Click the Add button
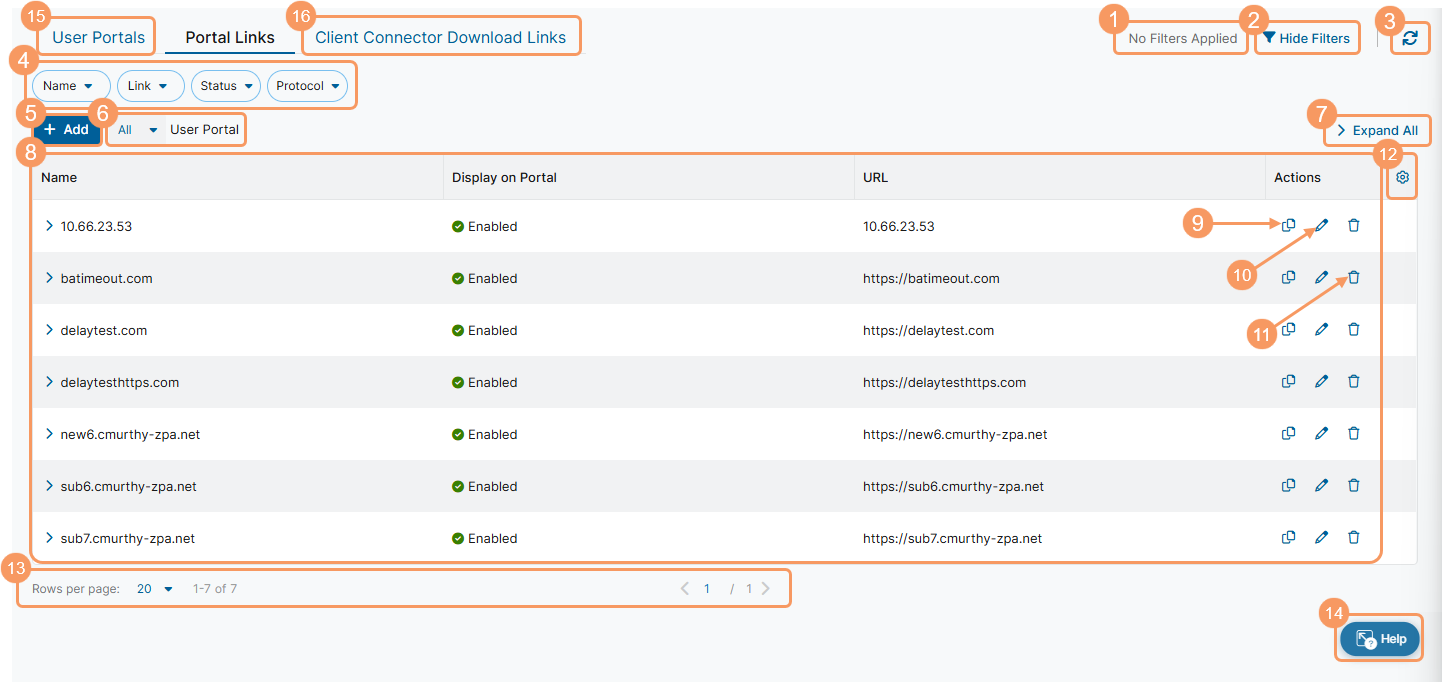 [67, 130]
